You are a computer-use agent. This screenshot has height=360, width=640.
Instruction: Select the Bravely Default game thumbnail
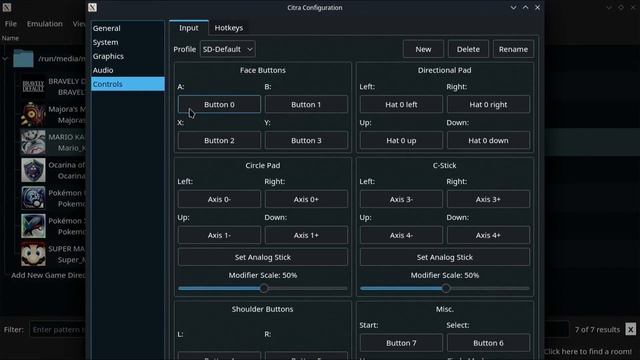pos(33,87)
